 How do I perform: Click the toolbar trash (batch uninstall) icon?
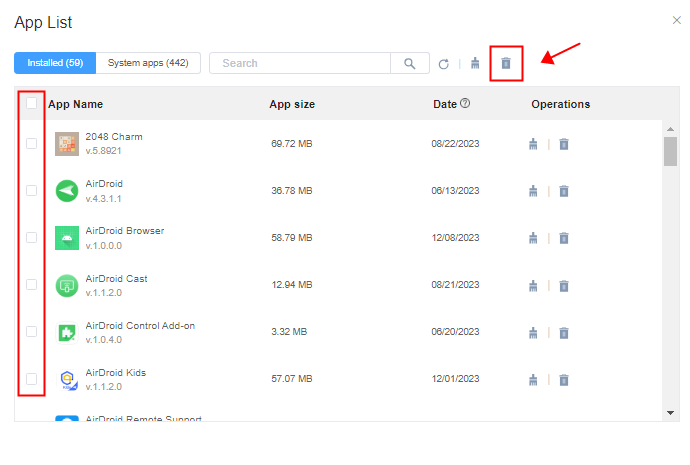(506, 63)
